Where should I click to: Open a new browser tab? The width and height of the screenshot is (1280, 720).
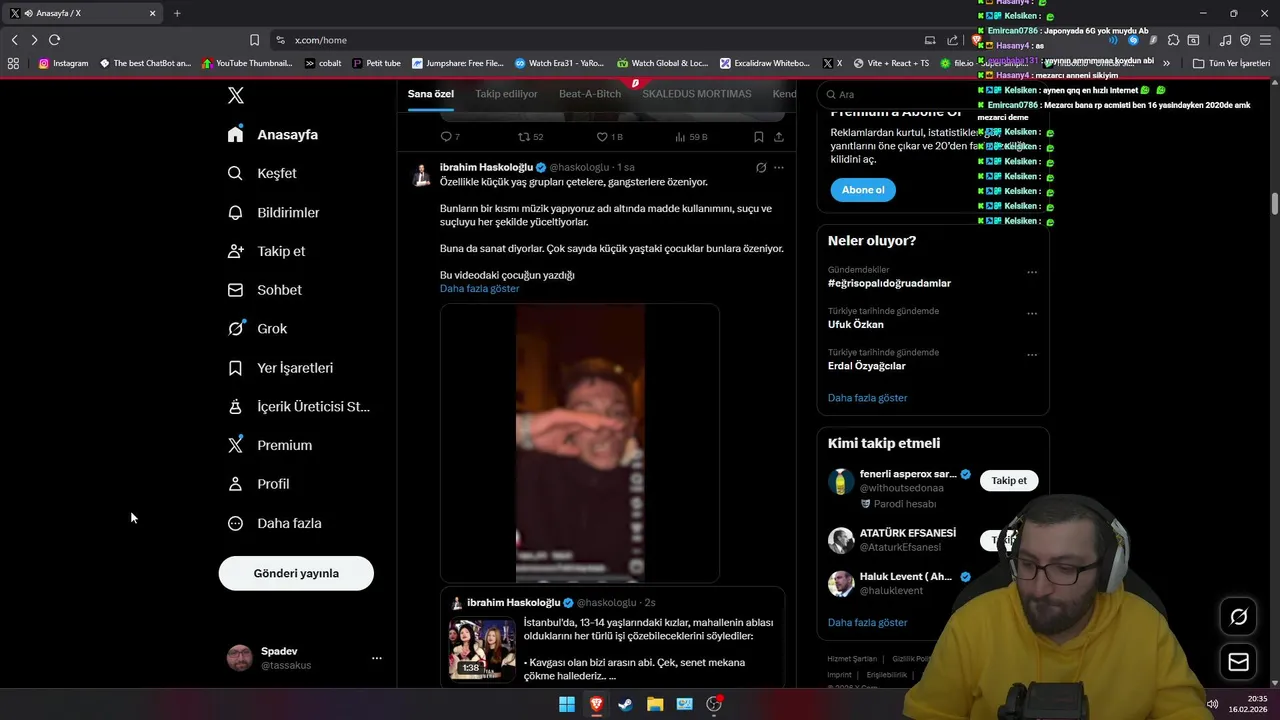(177, 13)
